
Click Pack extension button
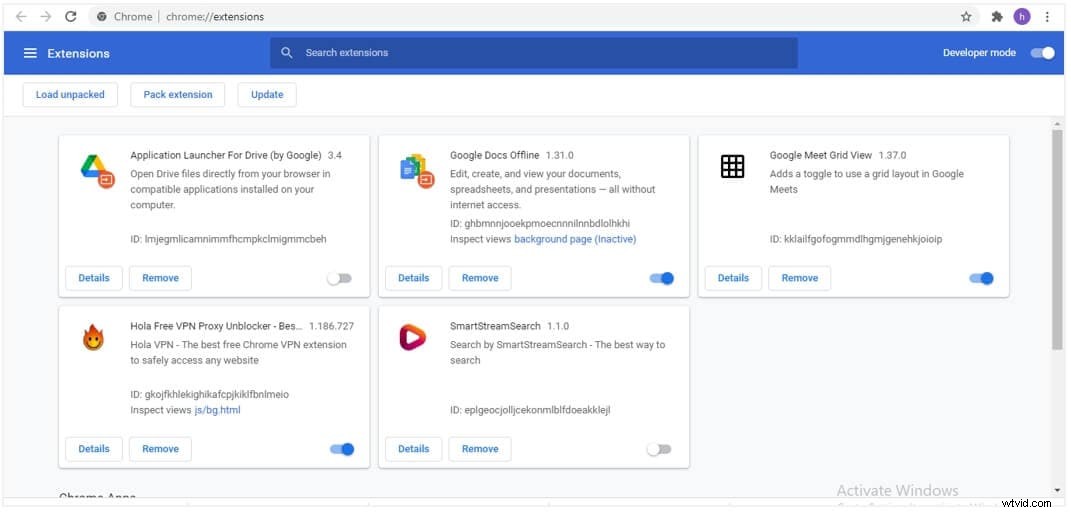click(x=178, y=95)
